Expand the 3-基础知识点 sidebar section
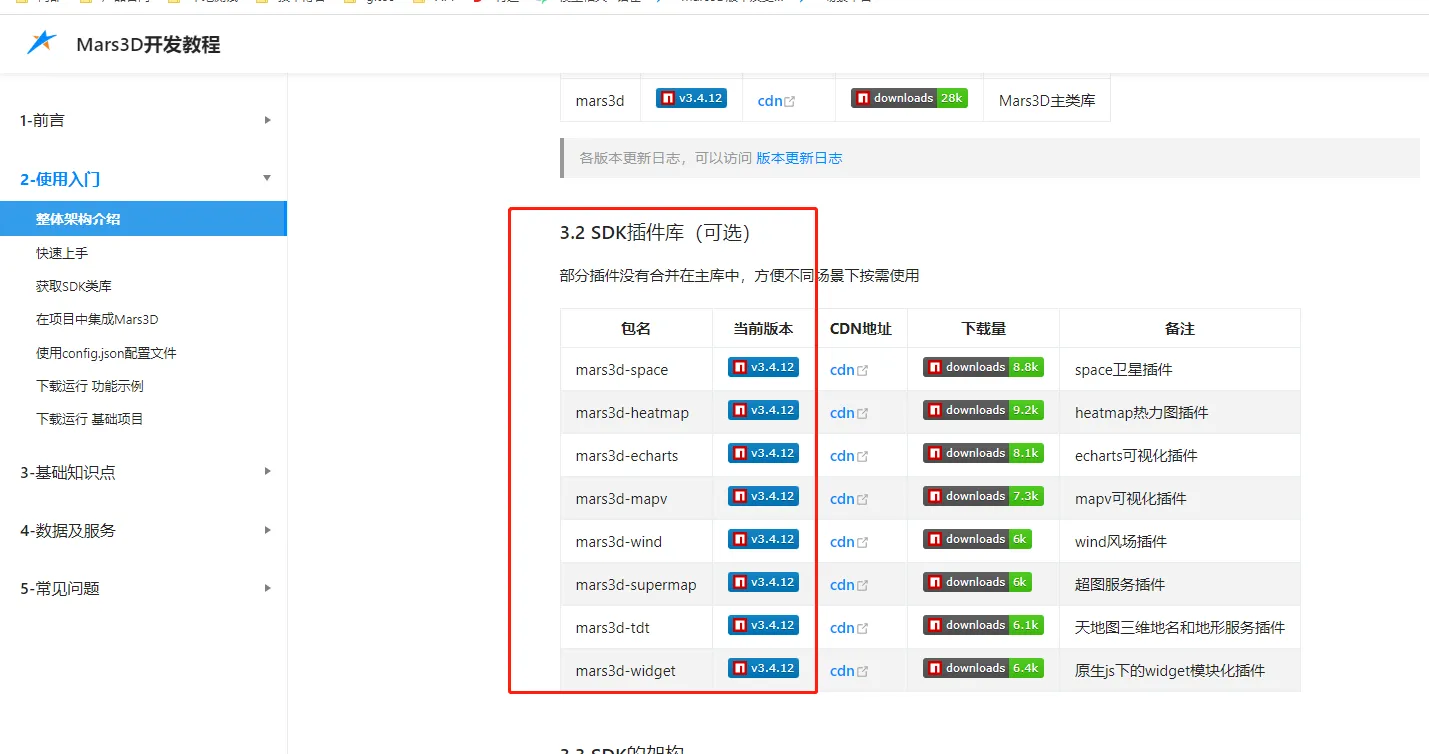The height and width of the screenshot is (754, 1429). 144,472
